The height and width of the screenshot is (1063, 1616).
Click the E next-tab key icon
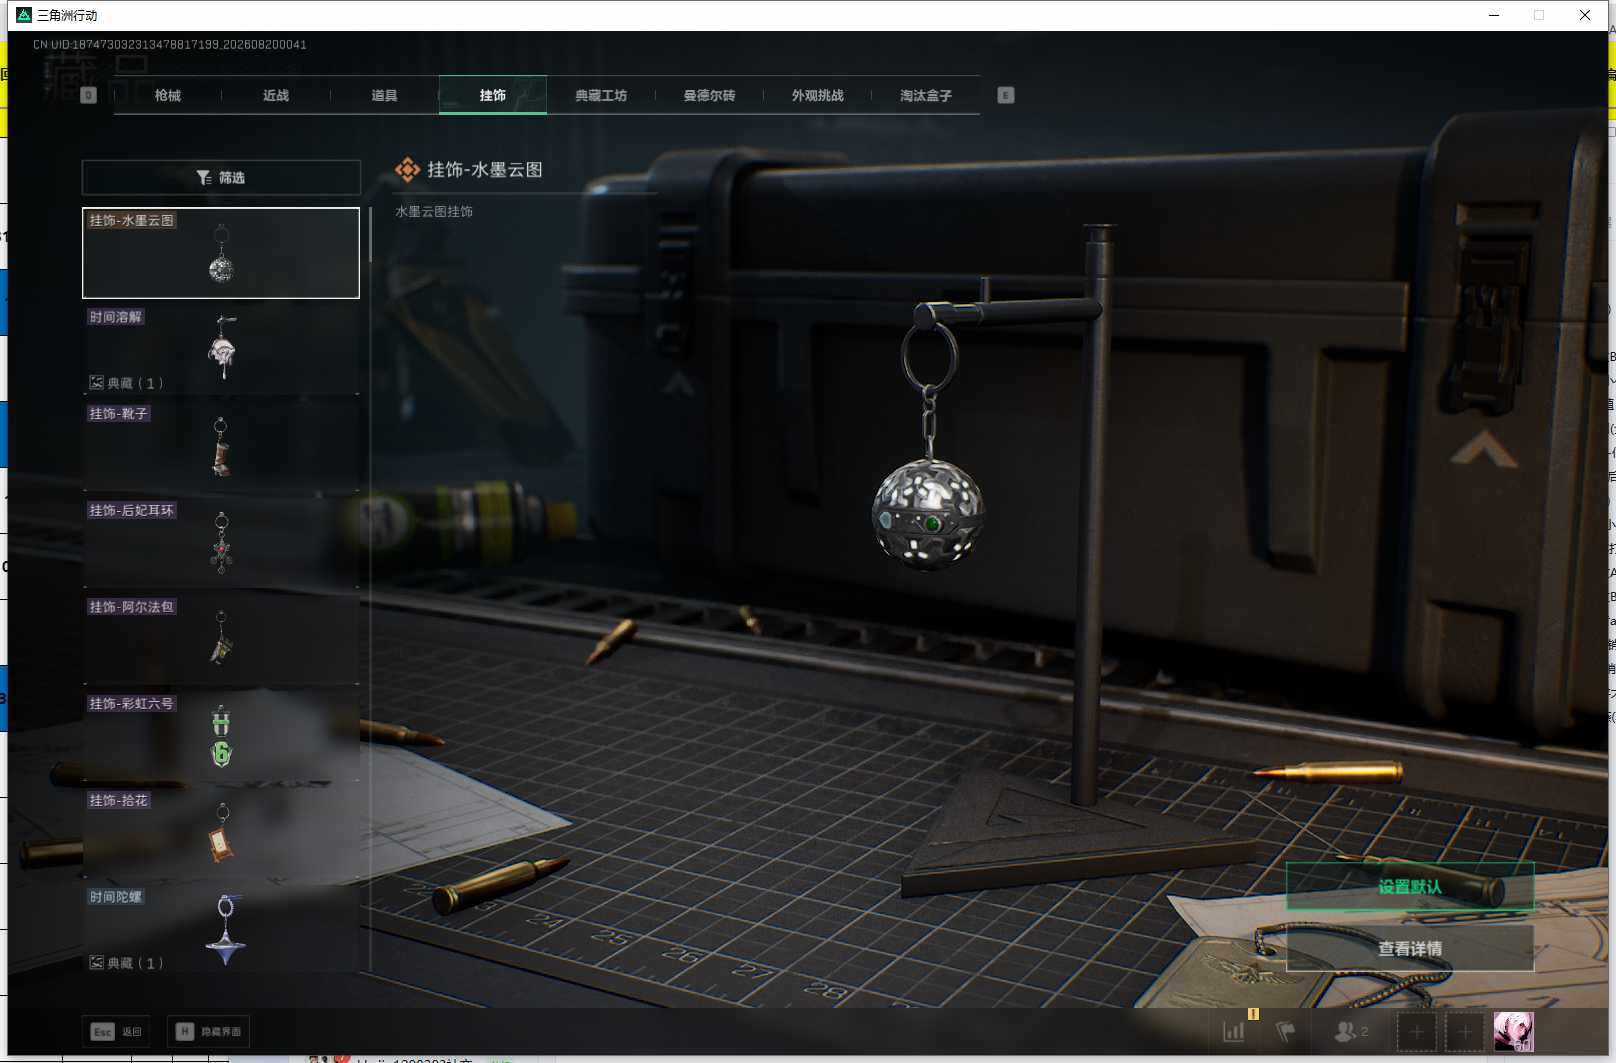(1006, 95)
